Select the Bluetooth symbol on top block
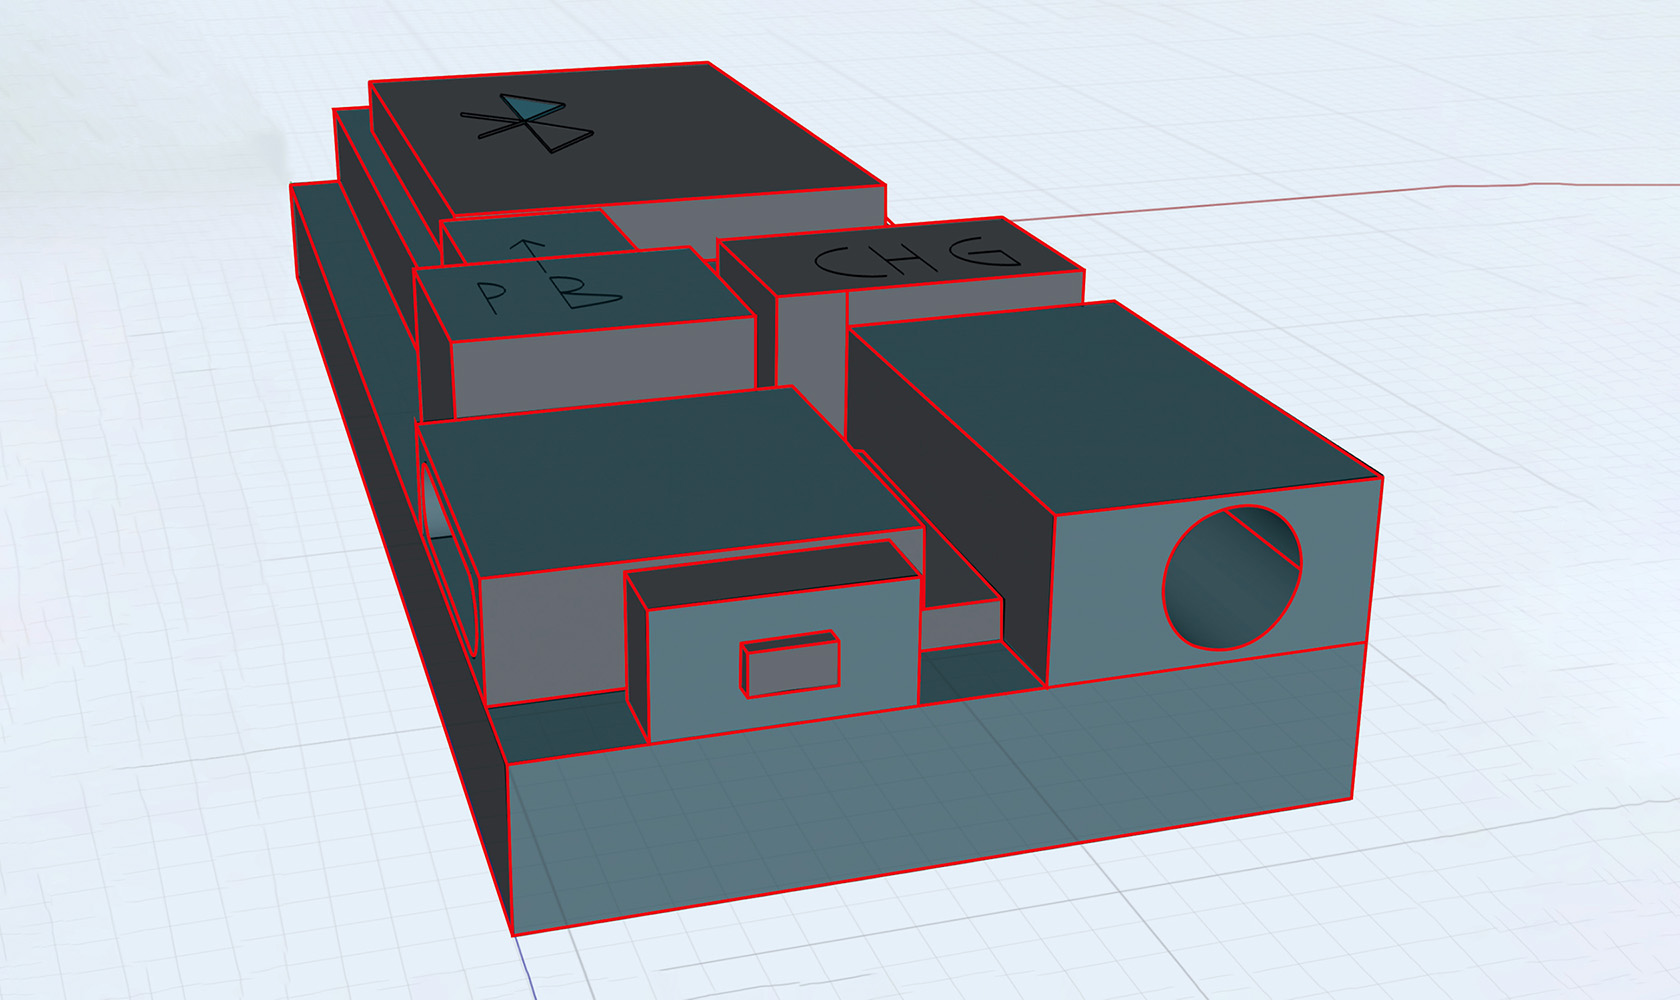 (x=527, y=123)
